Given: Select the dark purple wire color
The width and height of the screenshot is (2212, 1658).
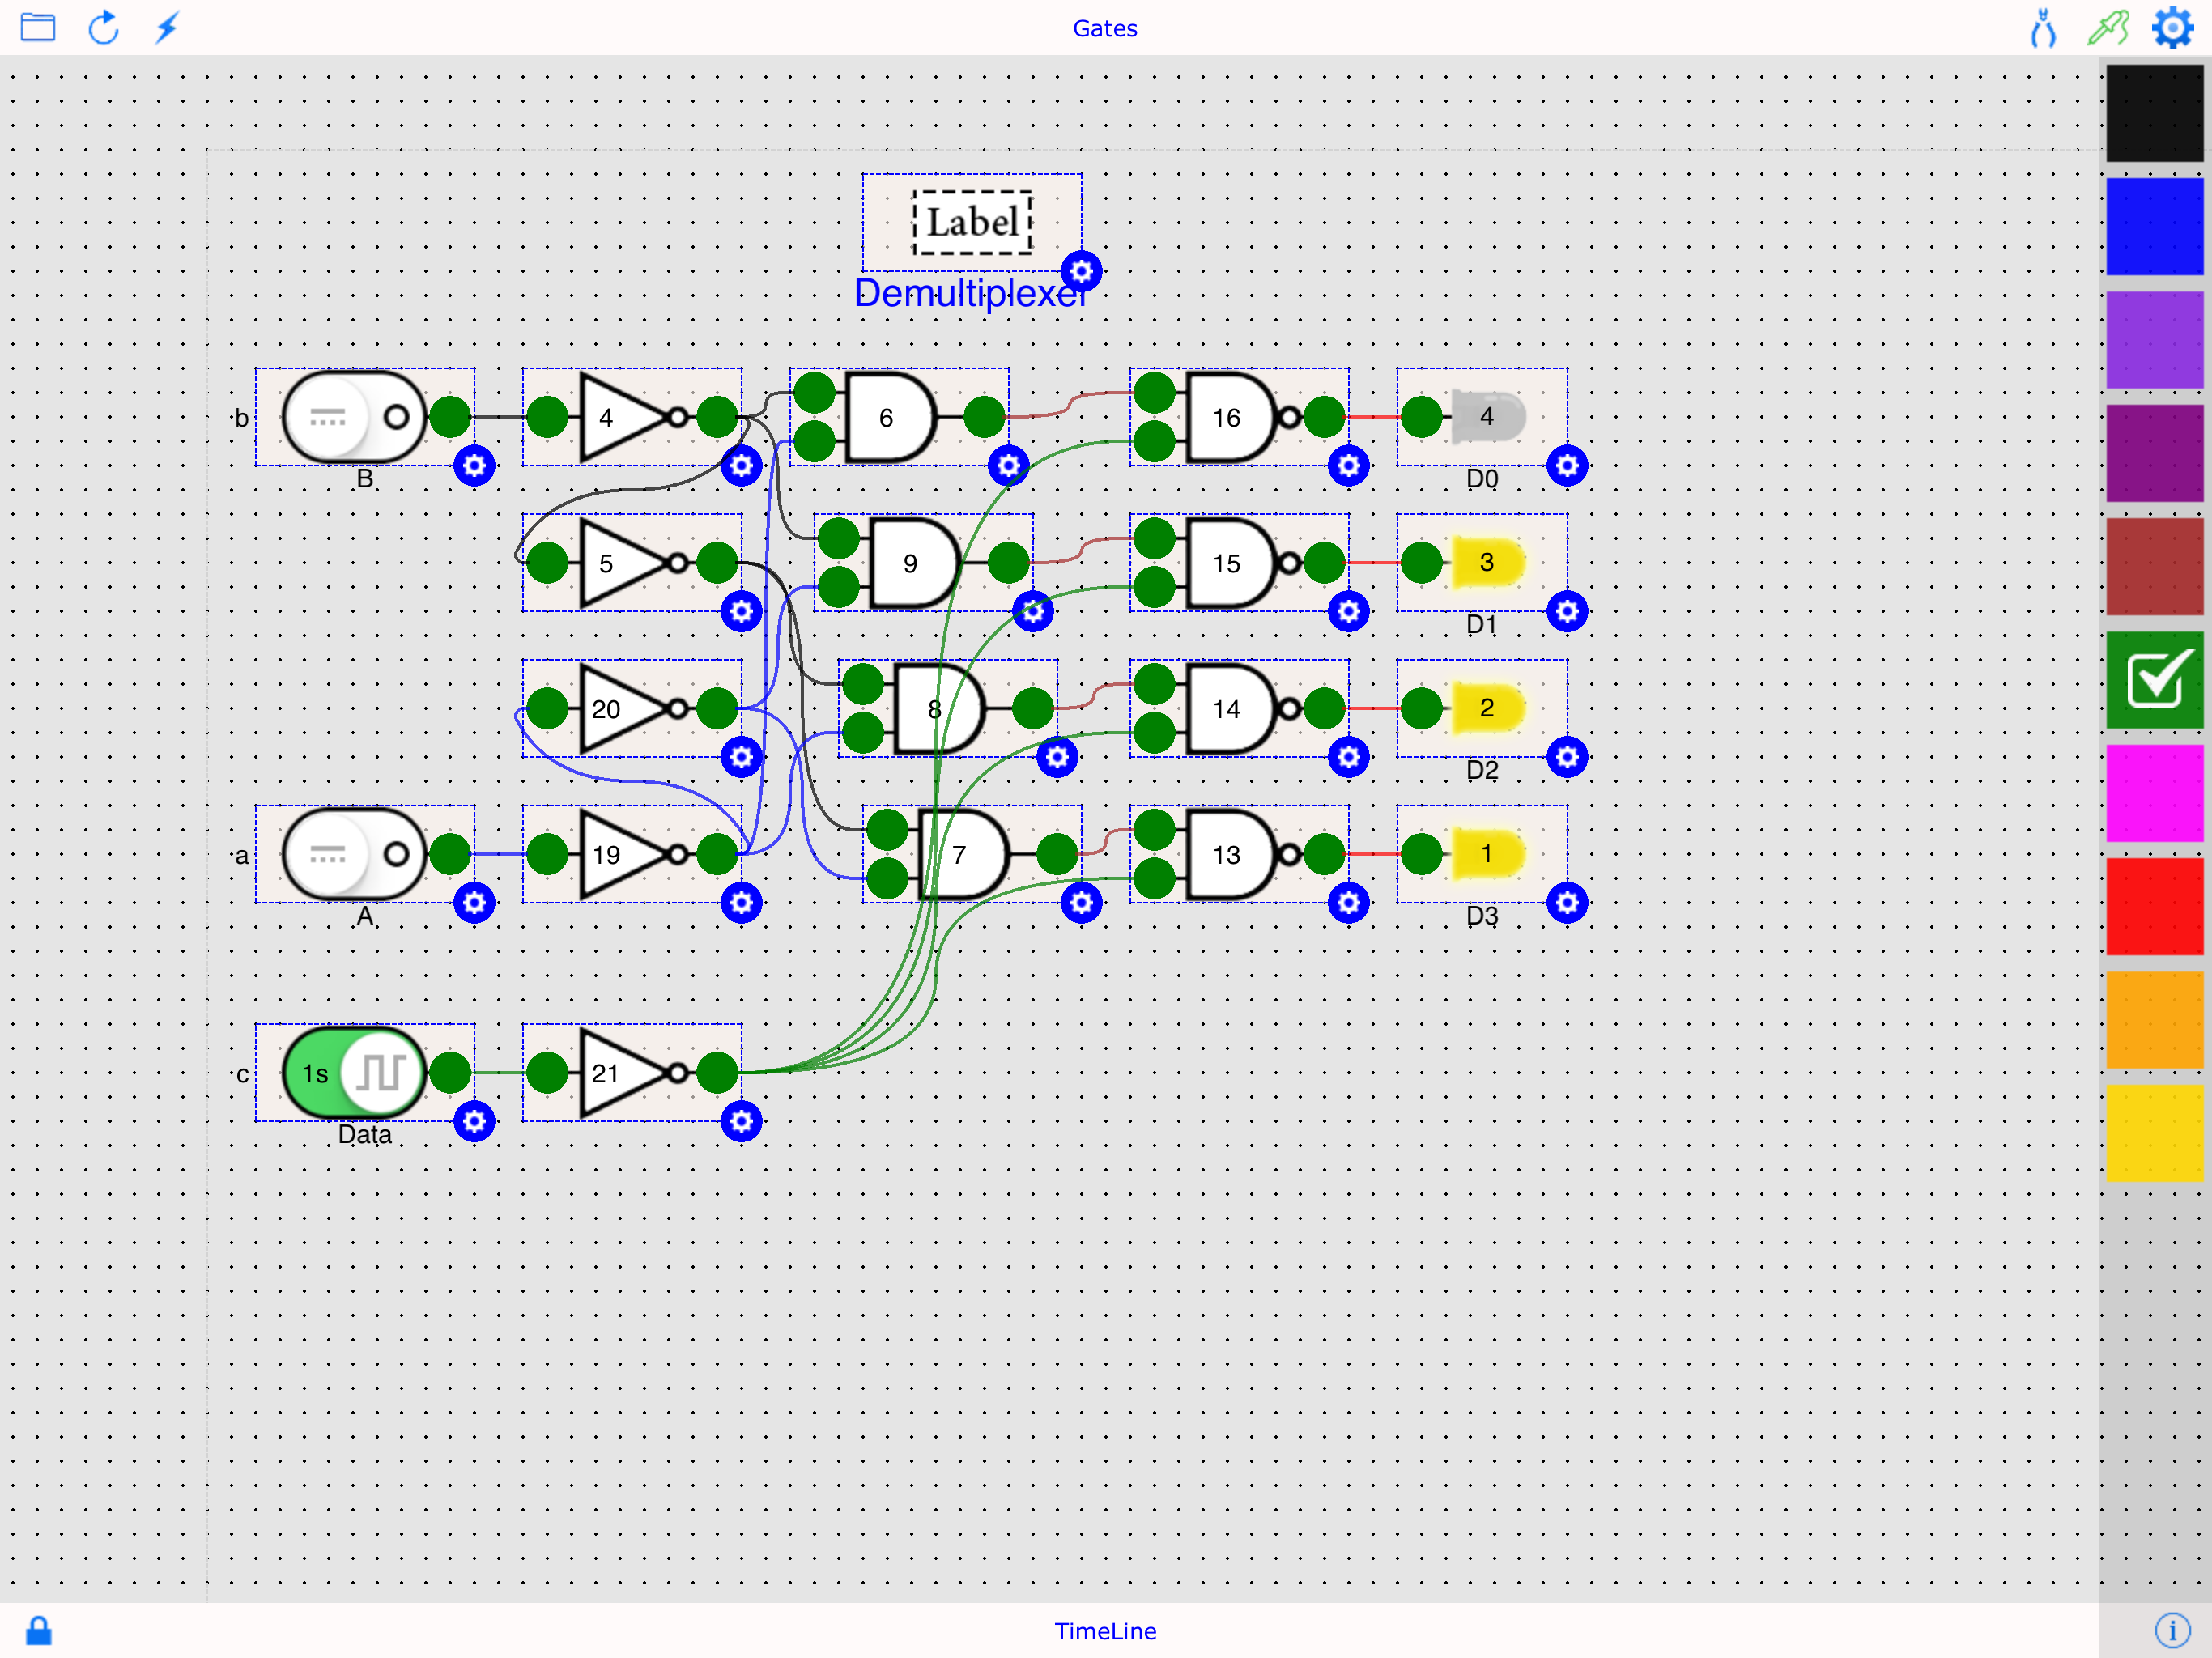Looking at the screenshot, I should coord(2154,453).
